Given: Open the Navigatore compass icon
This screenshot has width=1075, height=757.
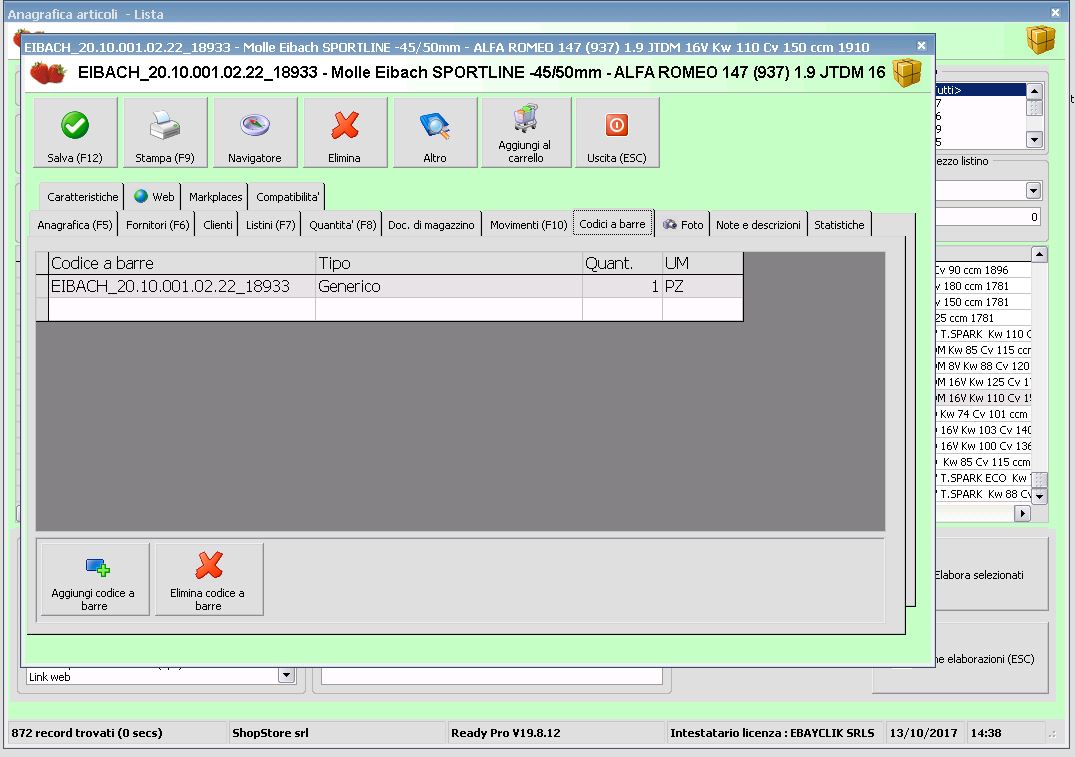Looking at the screenshot, I should point(254,125).
